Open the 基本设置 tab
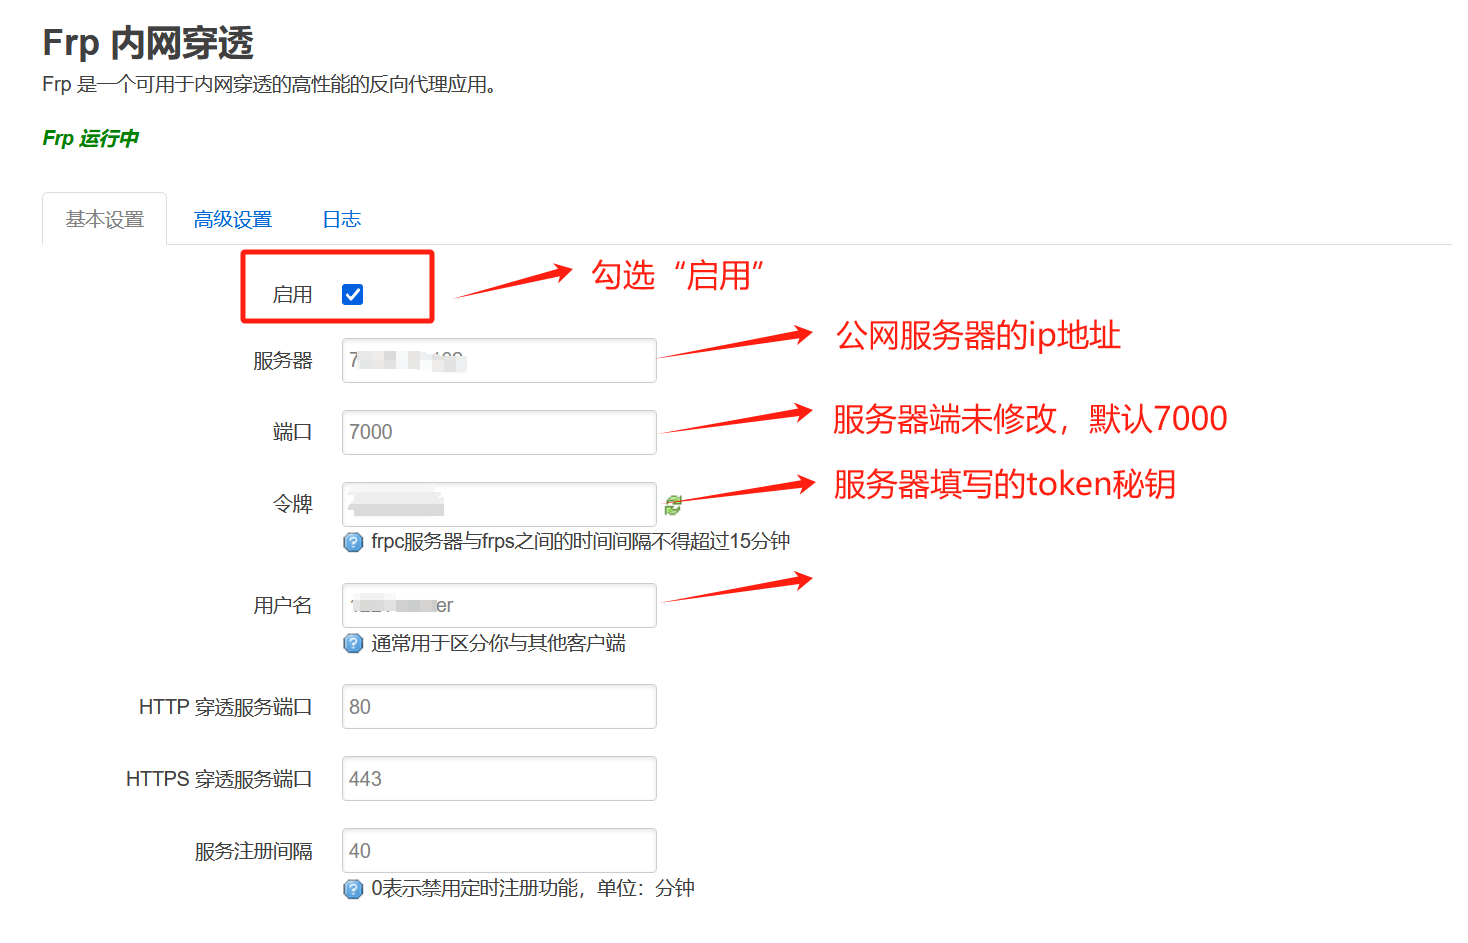This screenshot has height=943, width=1468. point(105,219)
